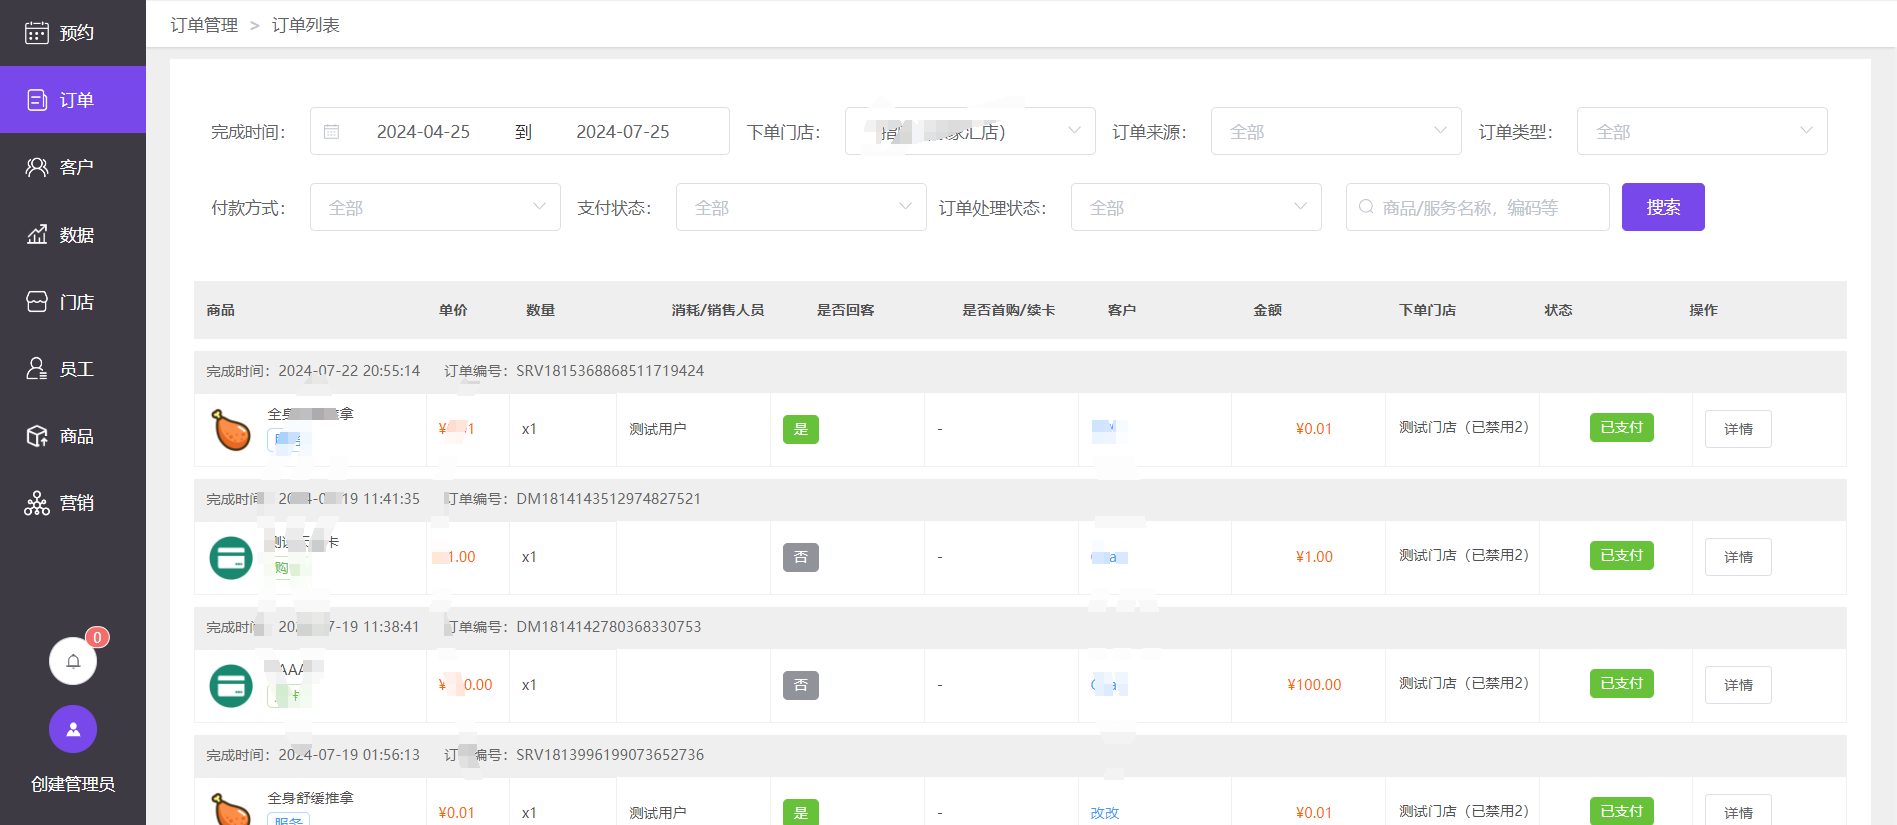Select the 订单 menu item in sidebar
This screenshot has width=1897, height=825.
pyautogui.click(x=73, y=100)
